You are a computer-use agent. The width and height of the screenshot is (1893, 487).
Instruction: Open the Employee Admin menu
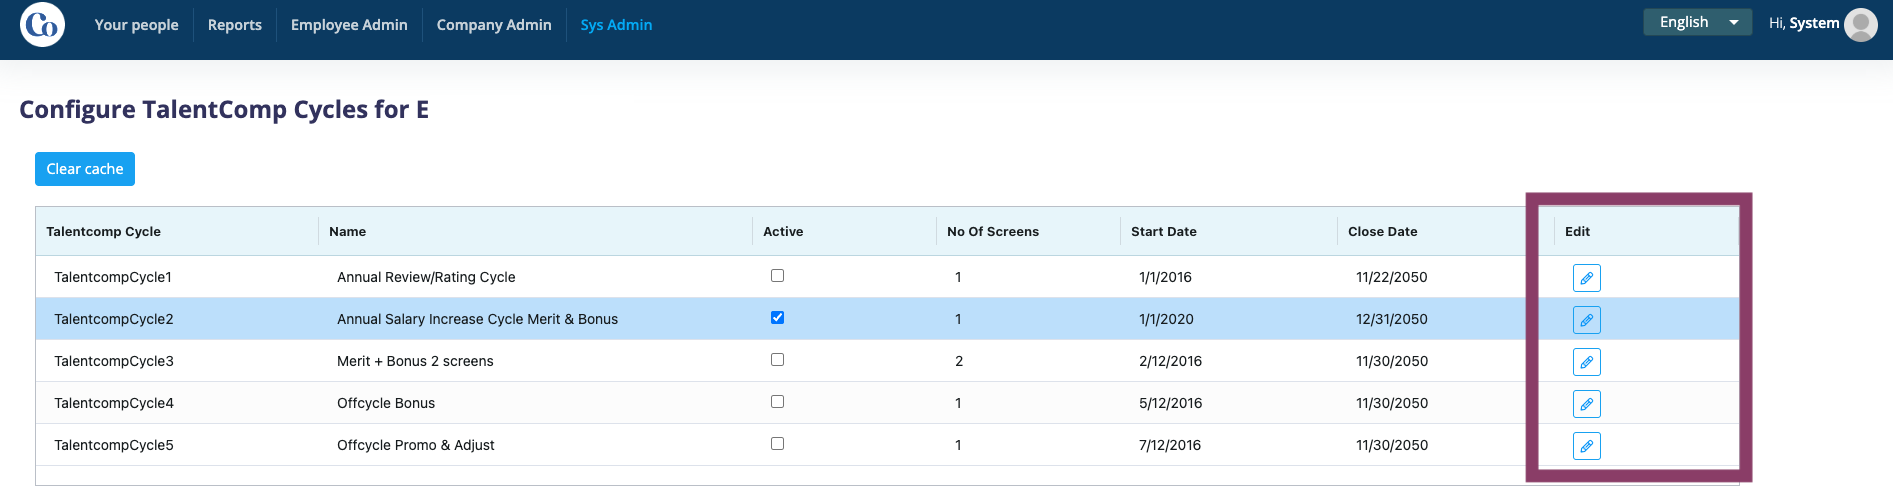tap(349, 25)
